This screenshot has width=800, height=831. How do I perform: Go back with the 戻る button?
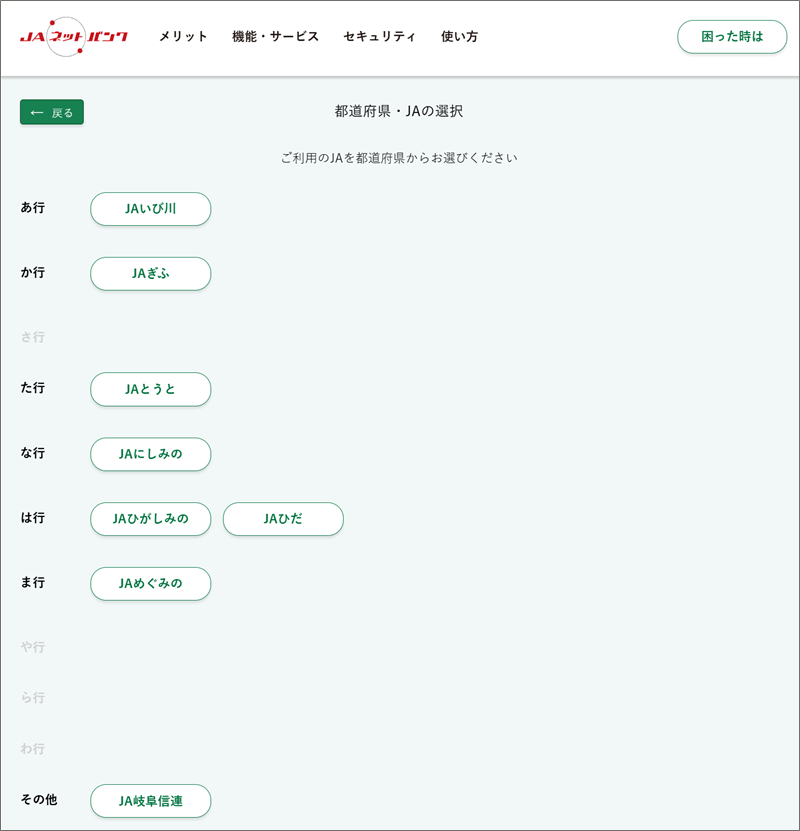52,112
